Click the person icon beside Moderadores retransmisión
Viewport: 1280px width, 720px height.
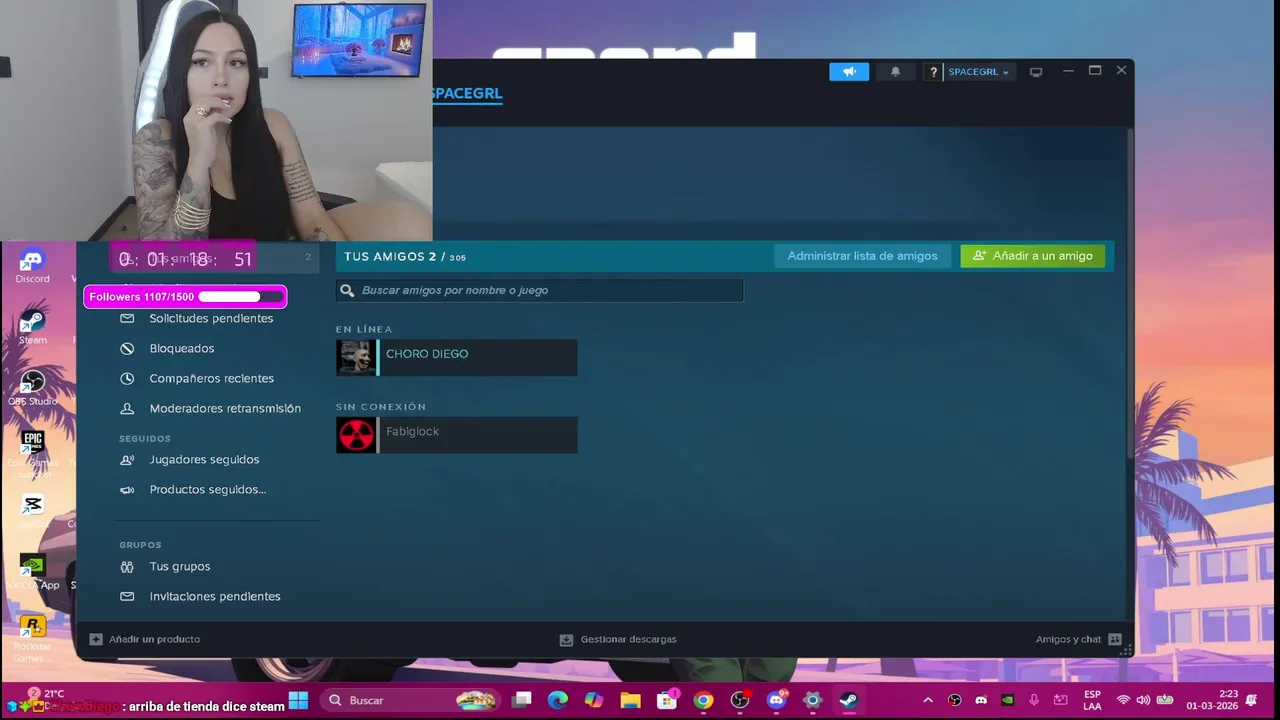click(x=127, y=408)
